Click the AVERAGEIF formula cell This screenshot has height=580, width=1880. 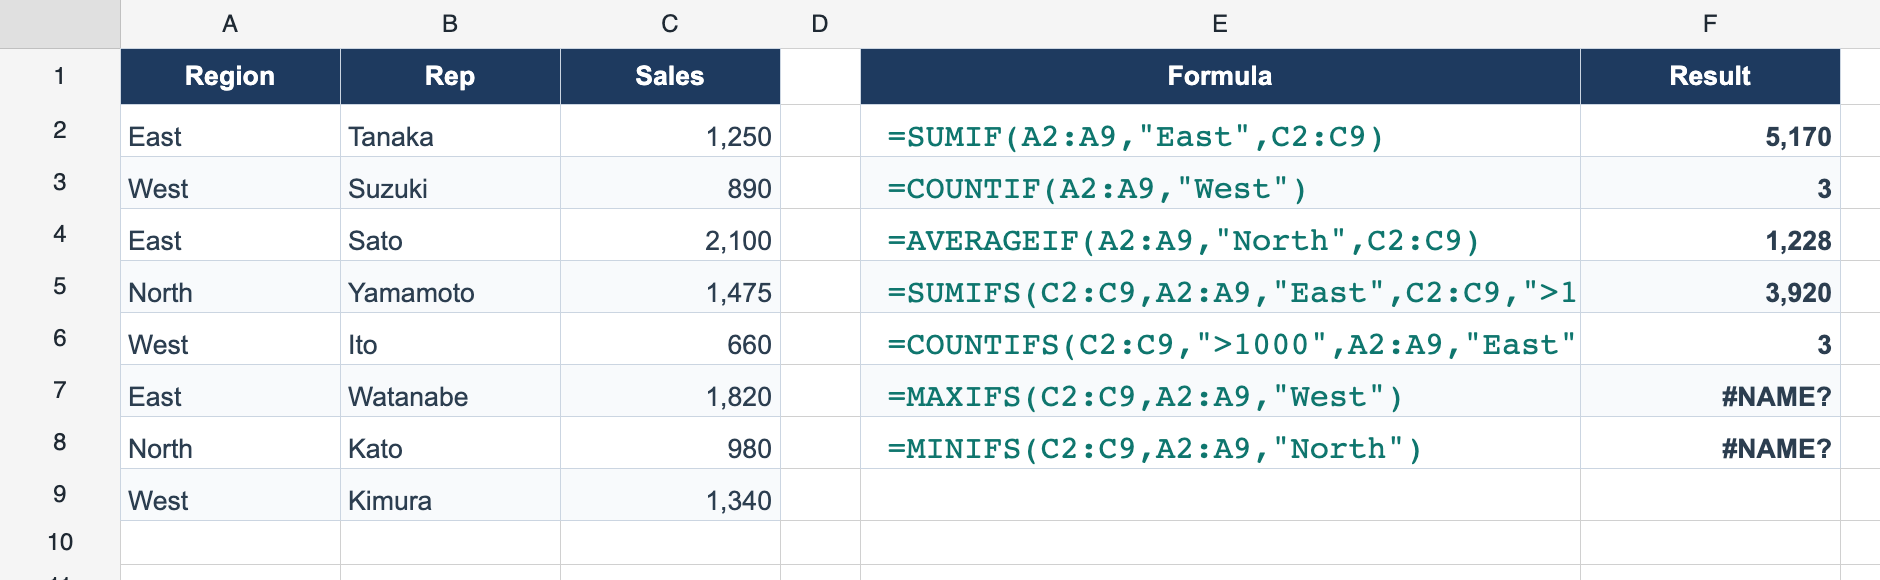1220,235
